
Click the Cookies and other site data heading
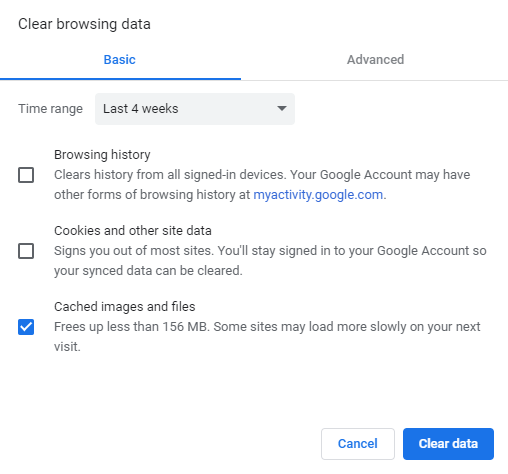click(x=133, y=231)
